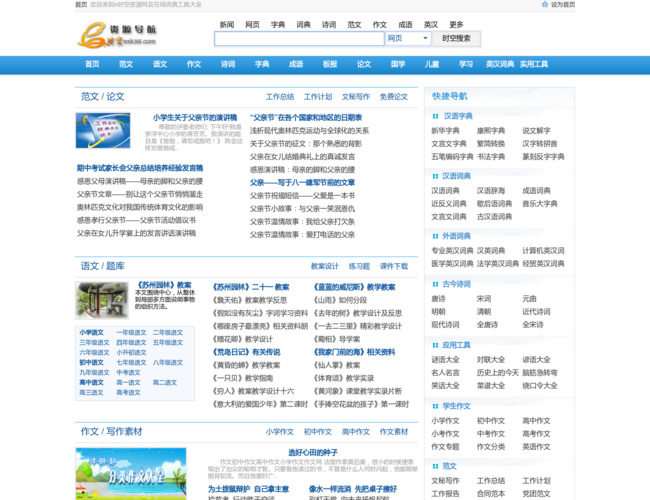This screenshot has width=650, height=500.
Task: Open 板报 in the blue navigation bar
Action: (x=330, y=64)
